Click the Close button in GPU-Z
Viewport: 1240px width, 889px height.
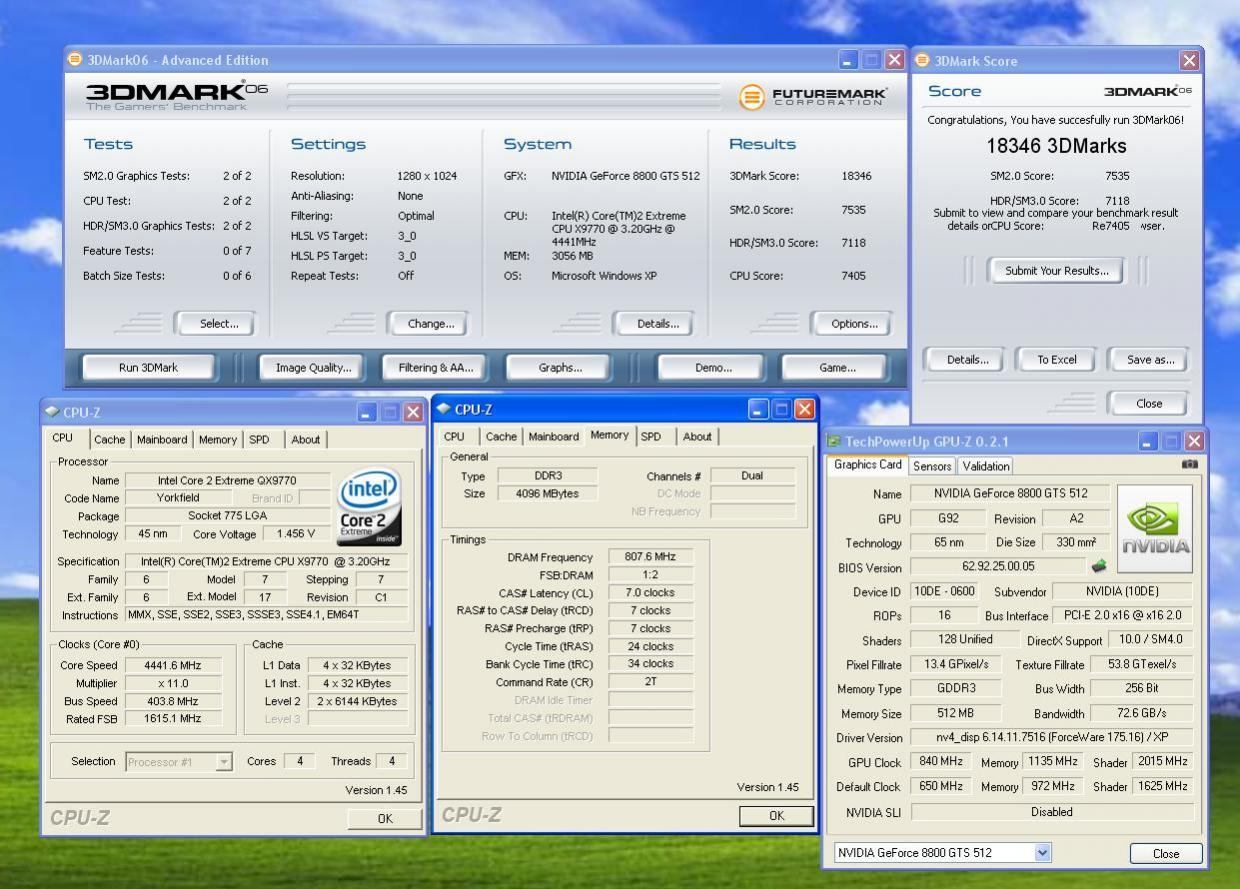coord(1166,853)
